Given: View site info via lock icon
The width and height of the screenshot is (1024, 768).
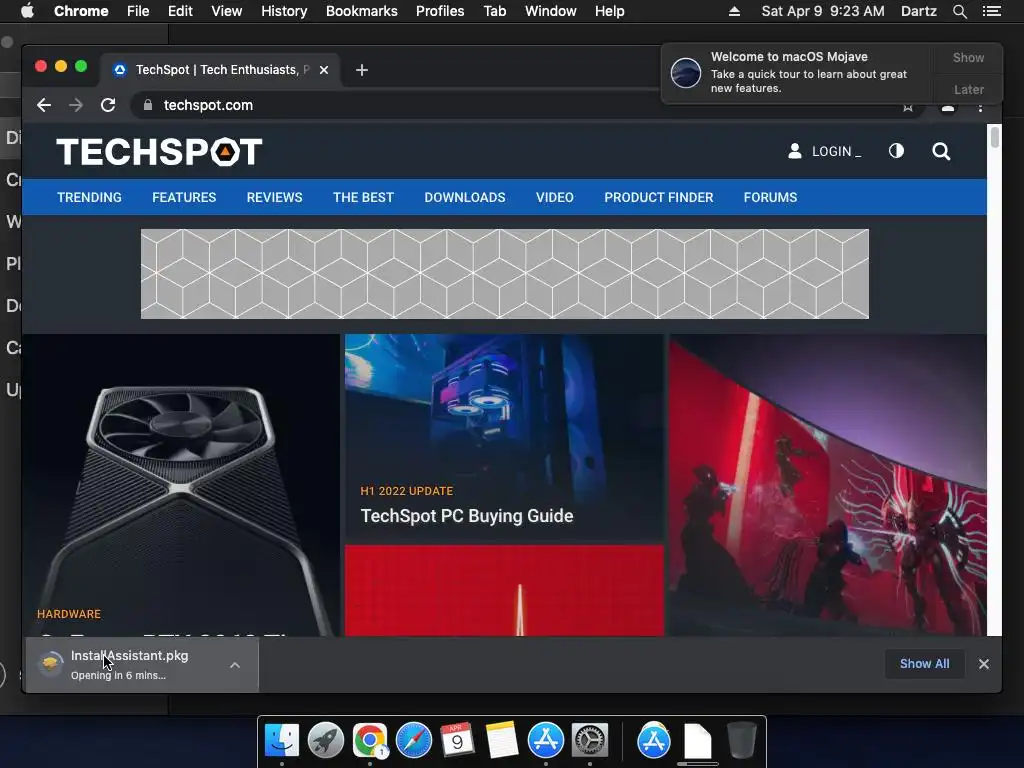Looking at the screenshot, I should [148, 105].
